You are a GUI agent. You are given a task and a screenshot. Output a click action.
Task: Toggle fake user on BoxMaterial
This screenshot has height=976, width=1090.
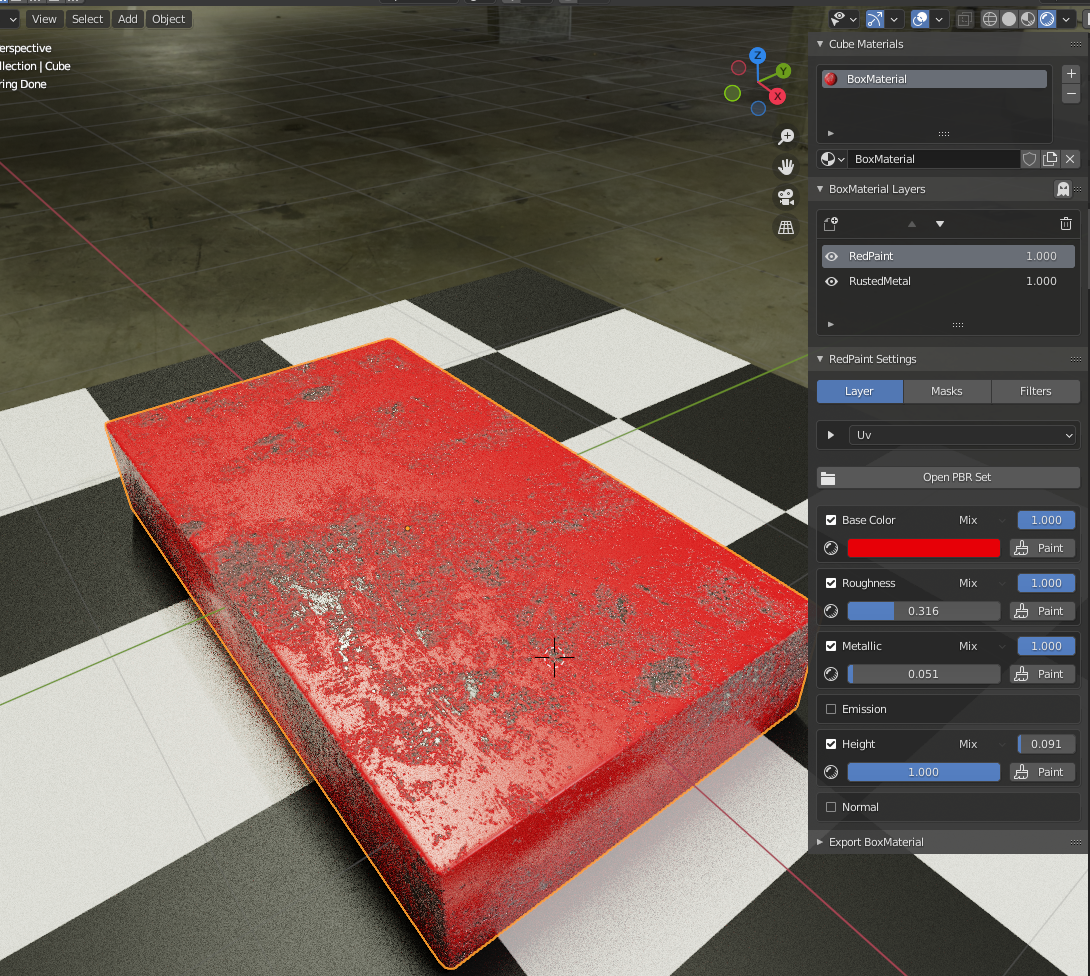pyautogui.click(x=1029, y=159)
